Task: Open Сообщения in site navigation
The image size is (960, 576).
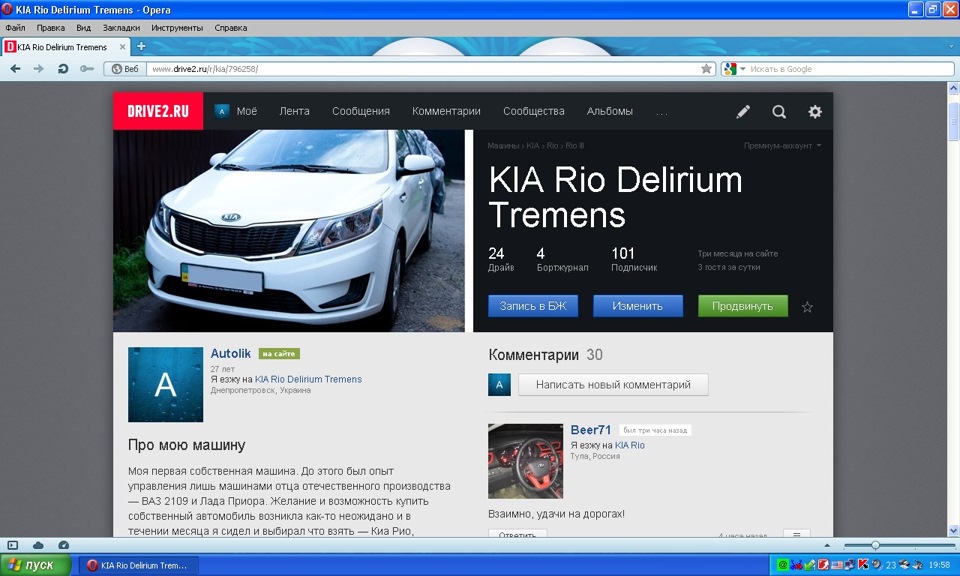Action: tap(361, 111)
